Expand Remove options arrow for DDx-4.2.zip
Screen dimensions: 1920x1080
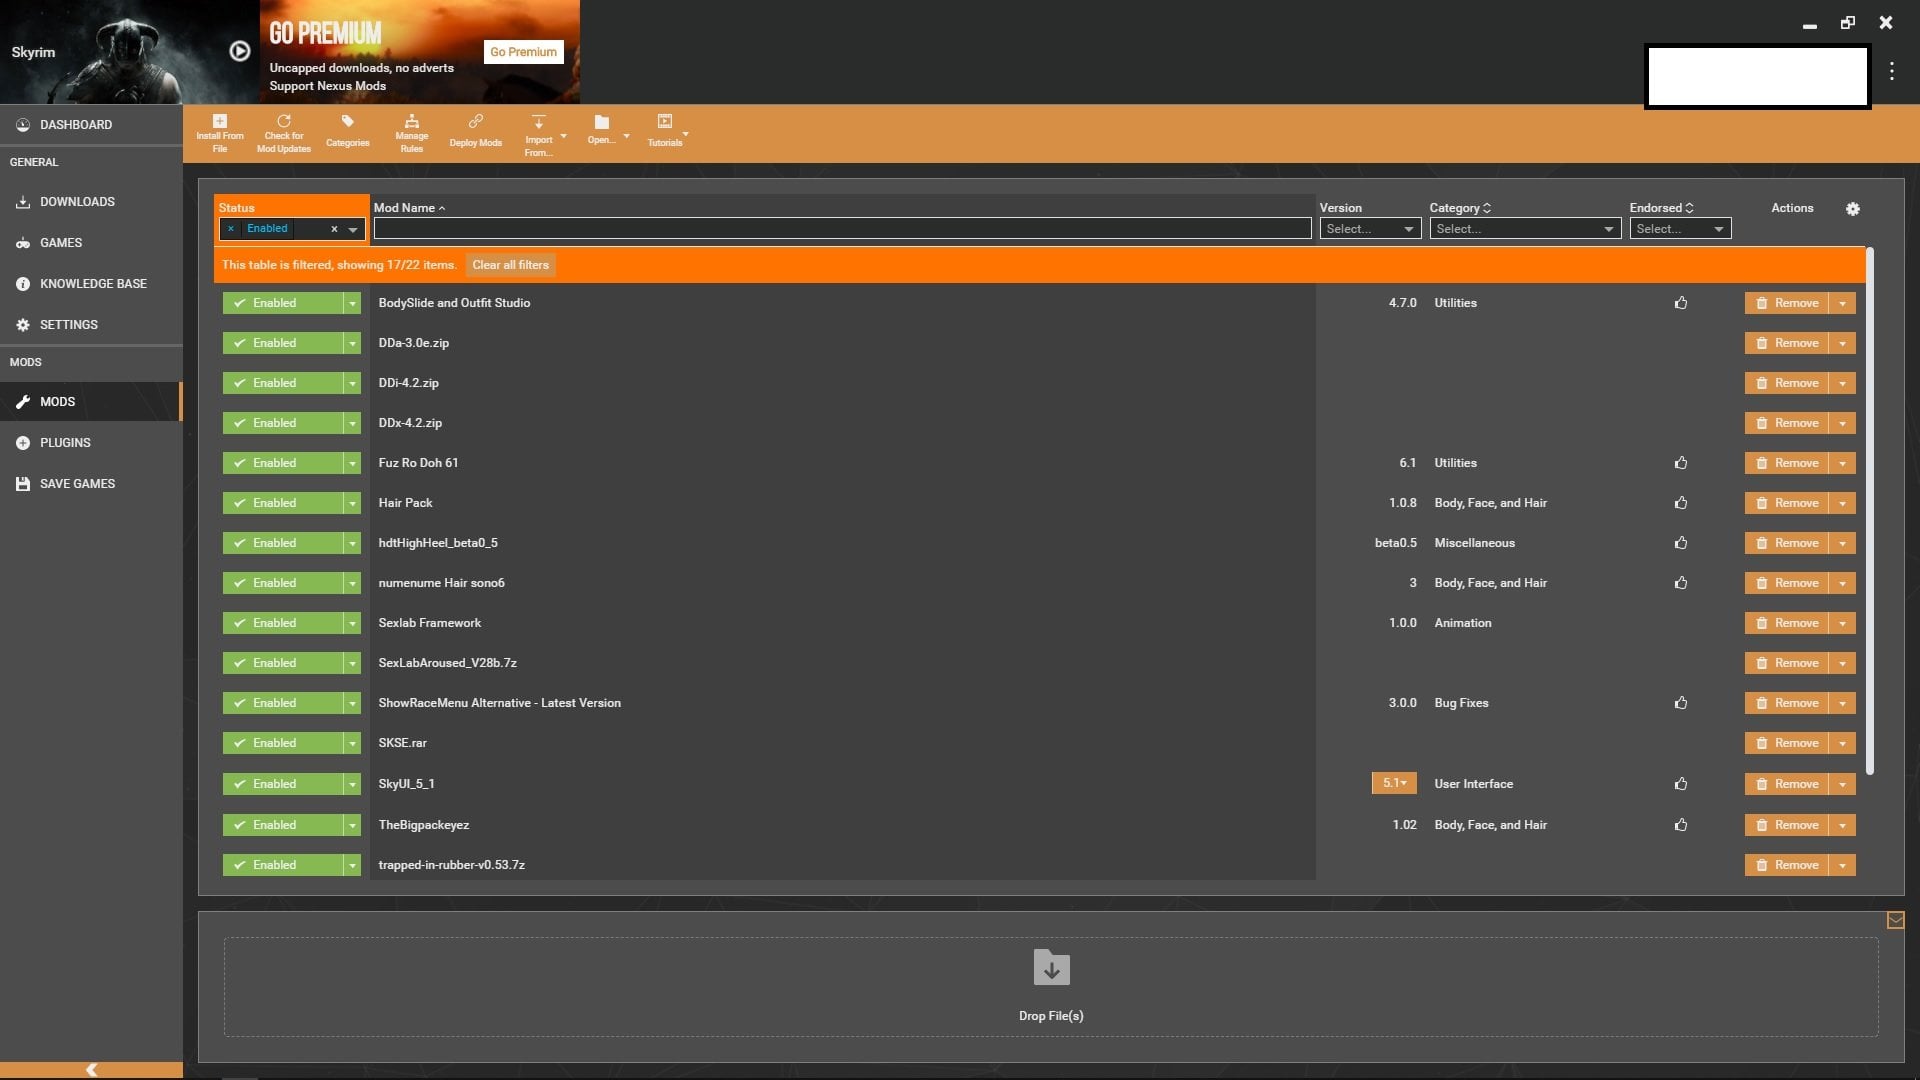(x=1842, y=423)
